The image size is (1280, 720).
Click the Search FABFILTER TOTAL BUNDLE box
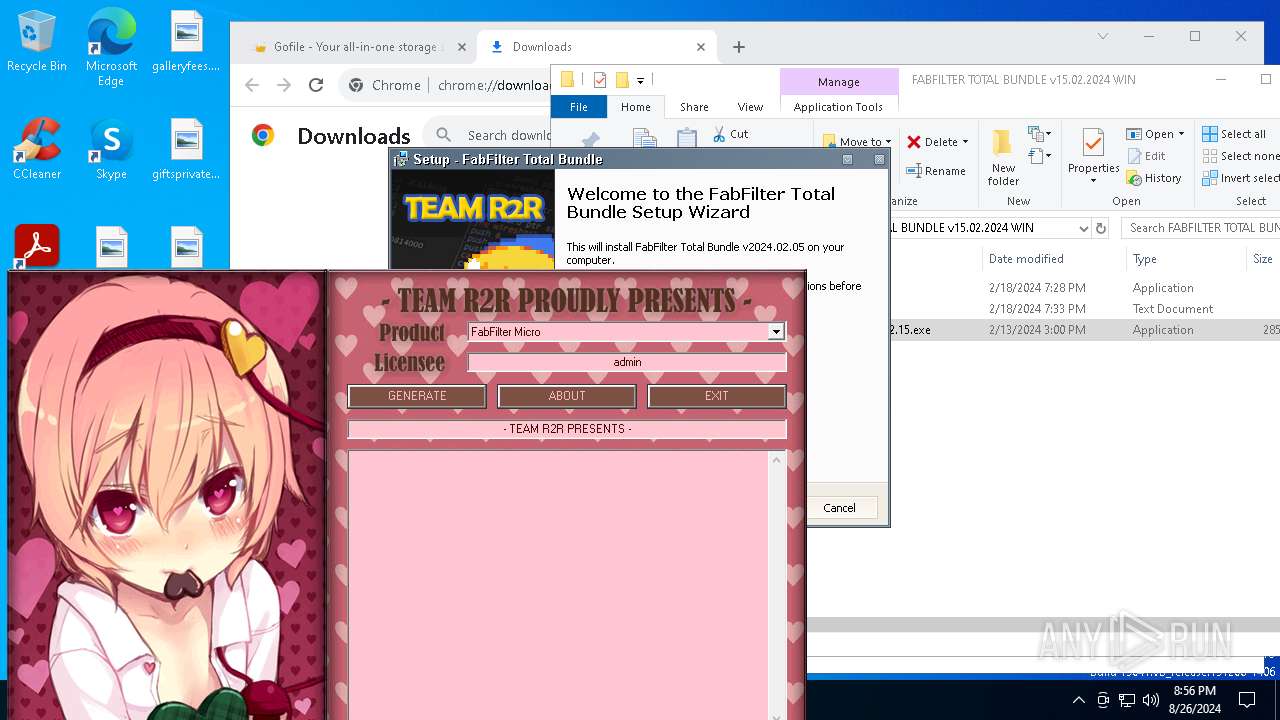click(x=1200, y=228)
